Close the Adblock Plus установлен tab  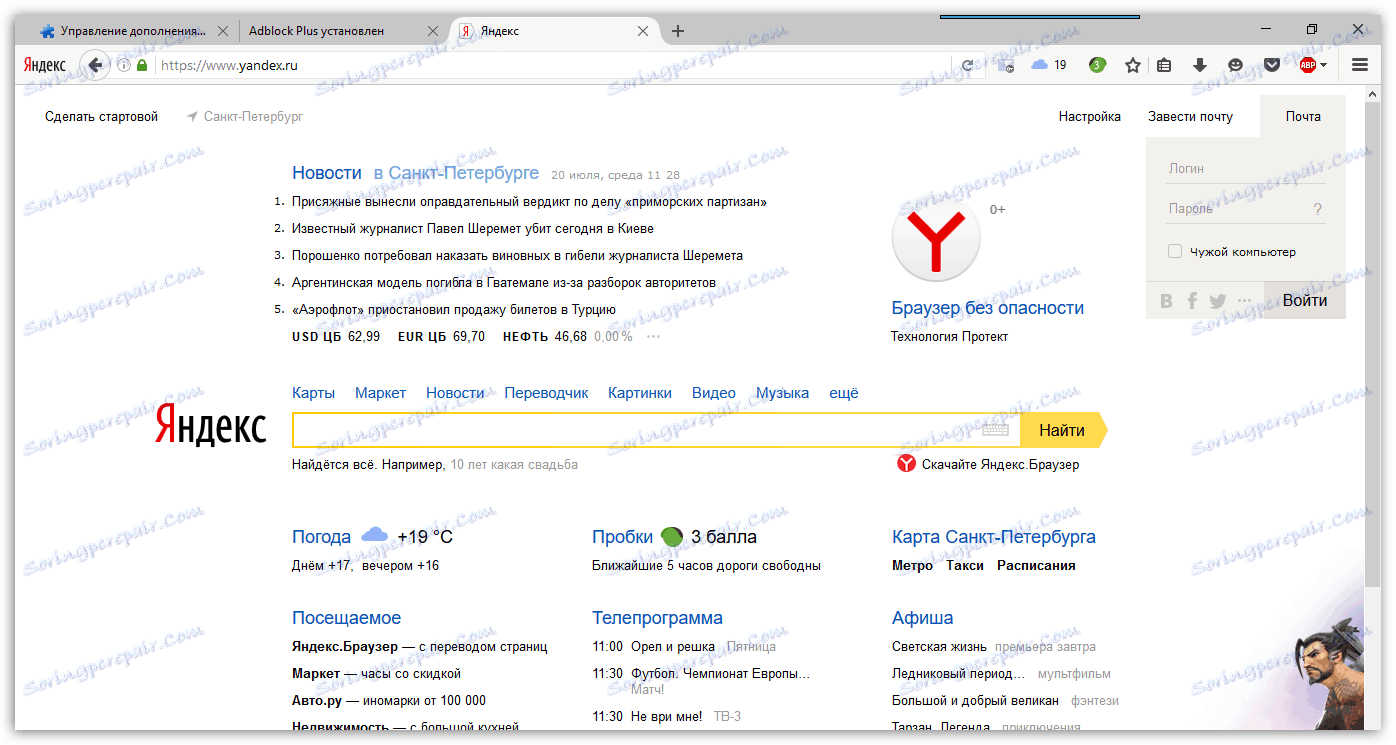coord(433,31)
